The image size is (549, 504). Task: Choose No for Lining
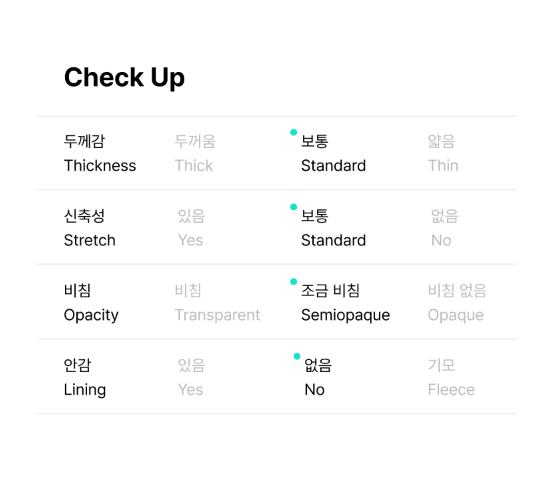coord(318,377)
